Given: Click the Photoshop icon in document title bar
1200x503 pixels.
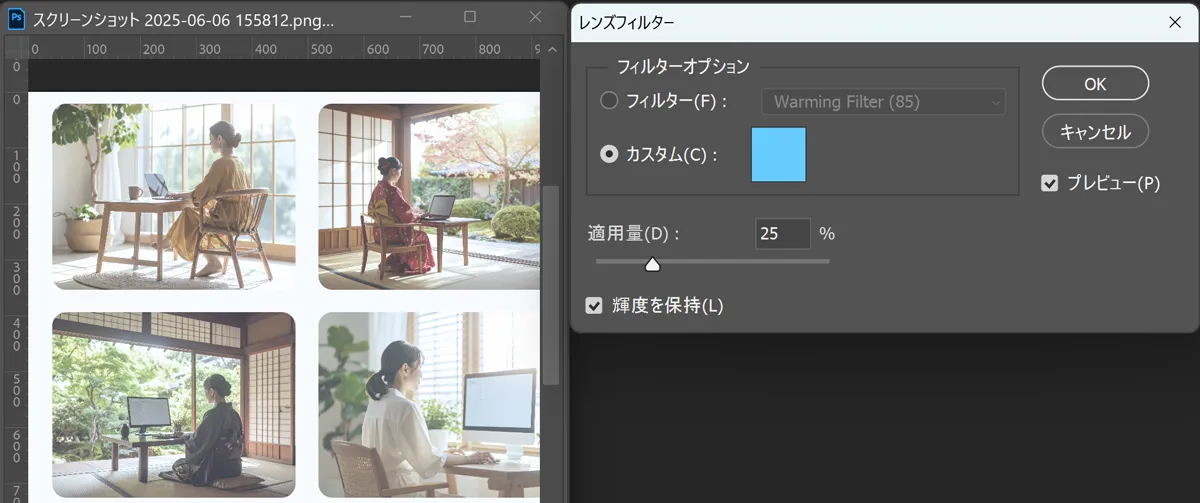Looking at the screenshot, I should coord(16,18).
